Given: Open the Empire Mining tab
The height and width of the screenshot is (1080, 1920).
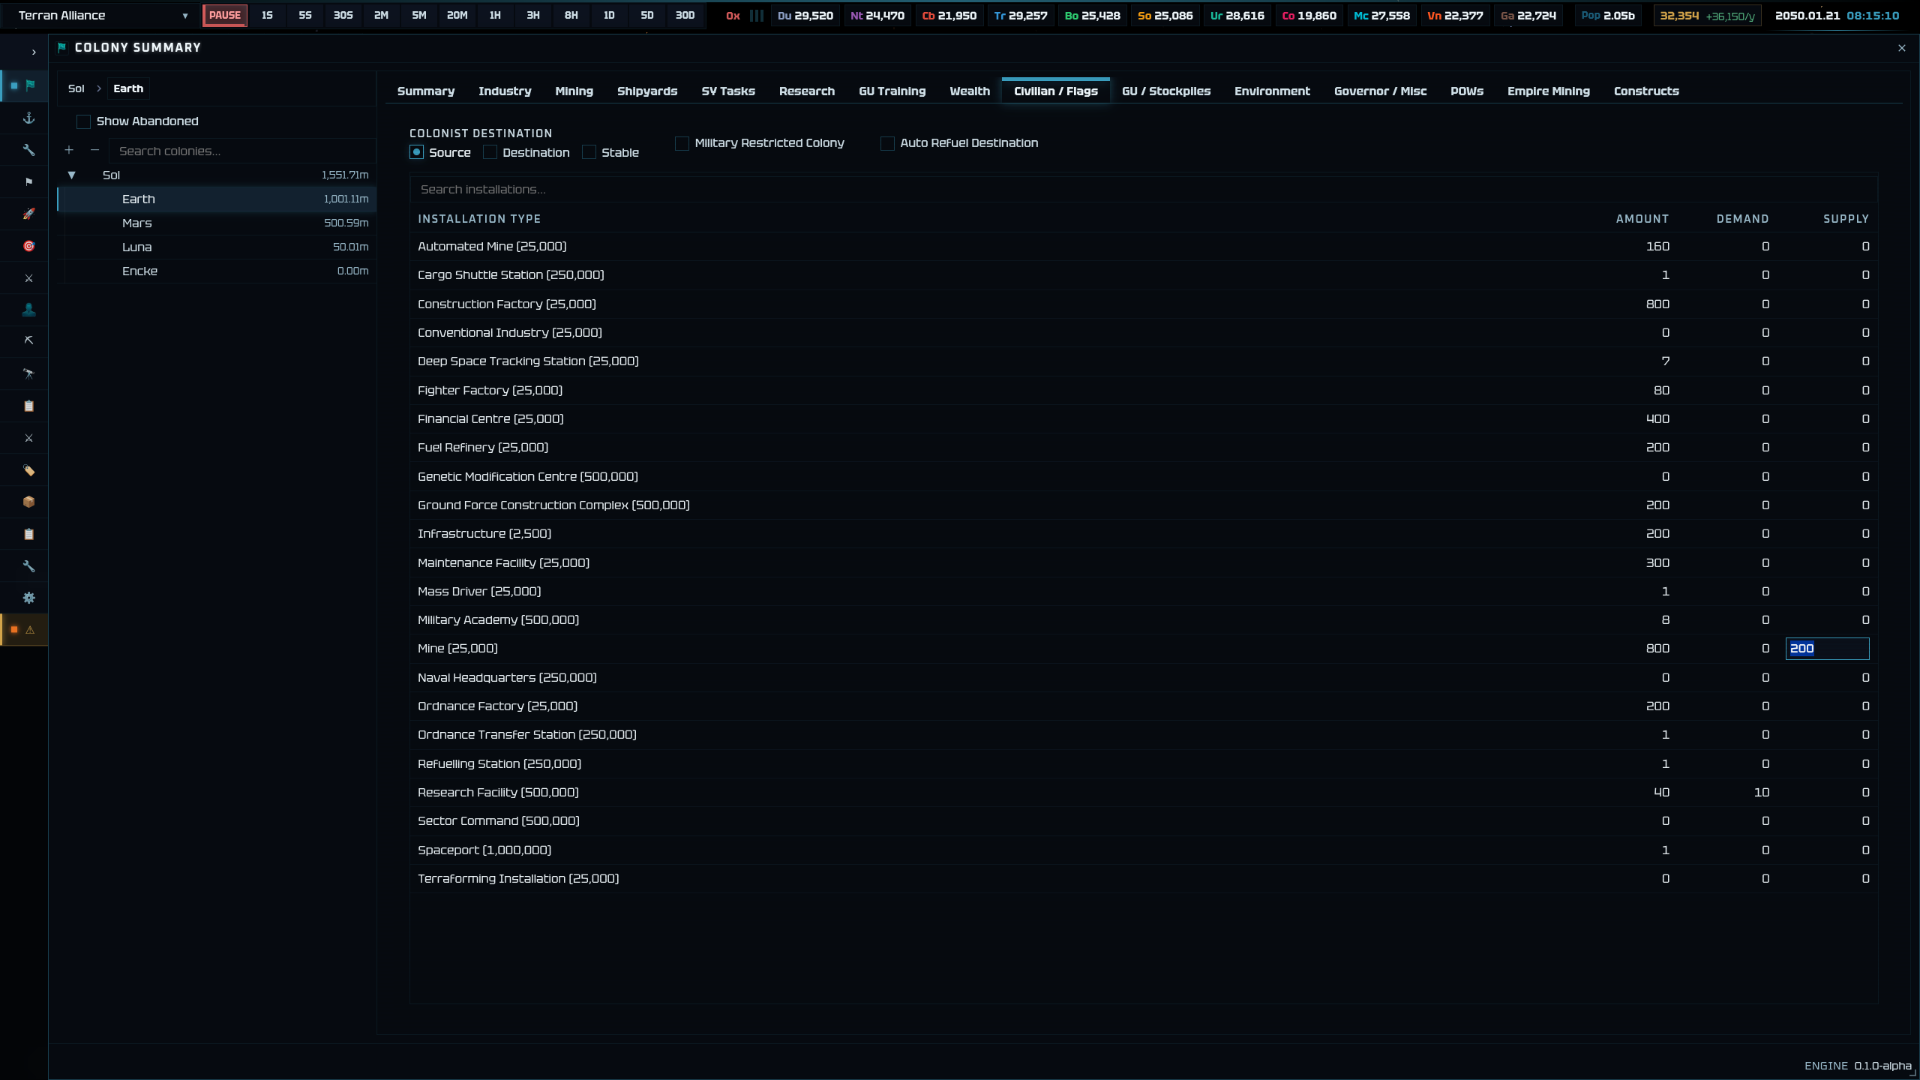Looking at the screenshot, I should pos(1548,91).
